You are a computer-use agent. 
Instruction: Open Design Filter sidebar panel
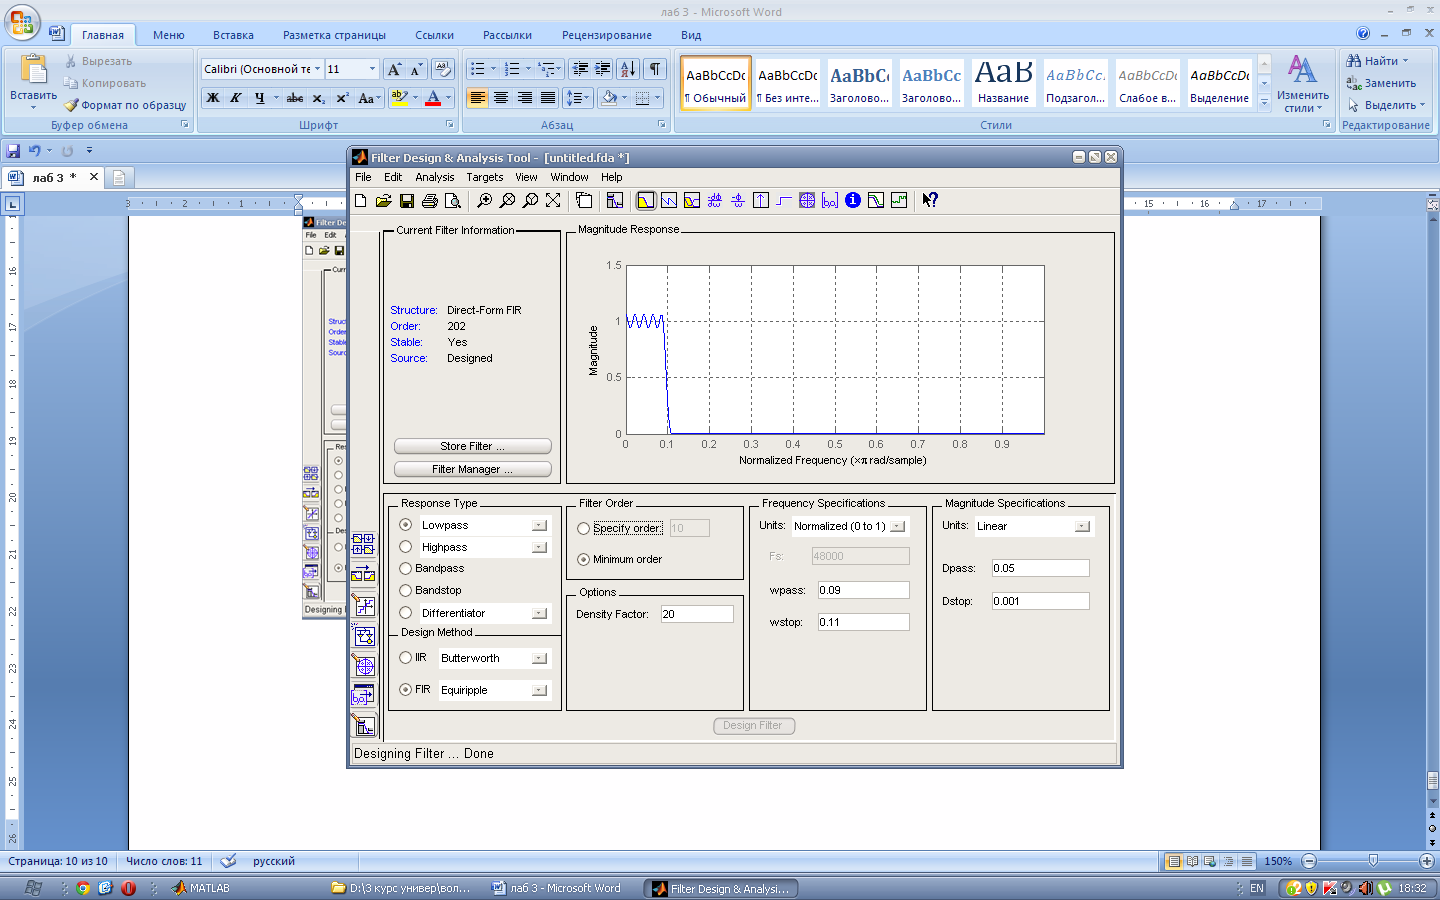click(x=363, y=726)
